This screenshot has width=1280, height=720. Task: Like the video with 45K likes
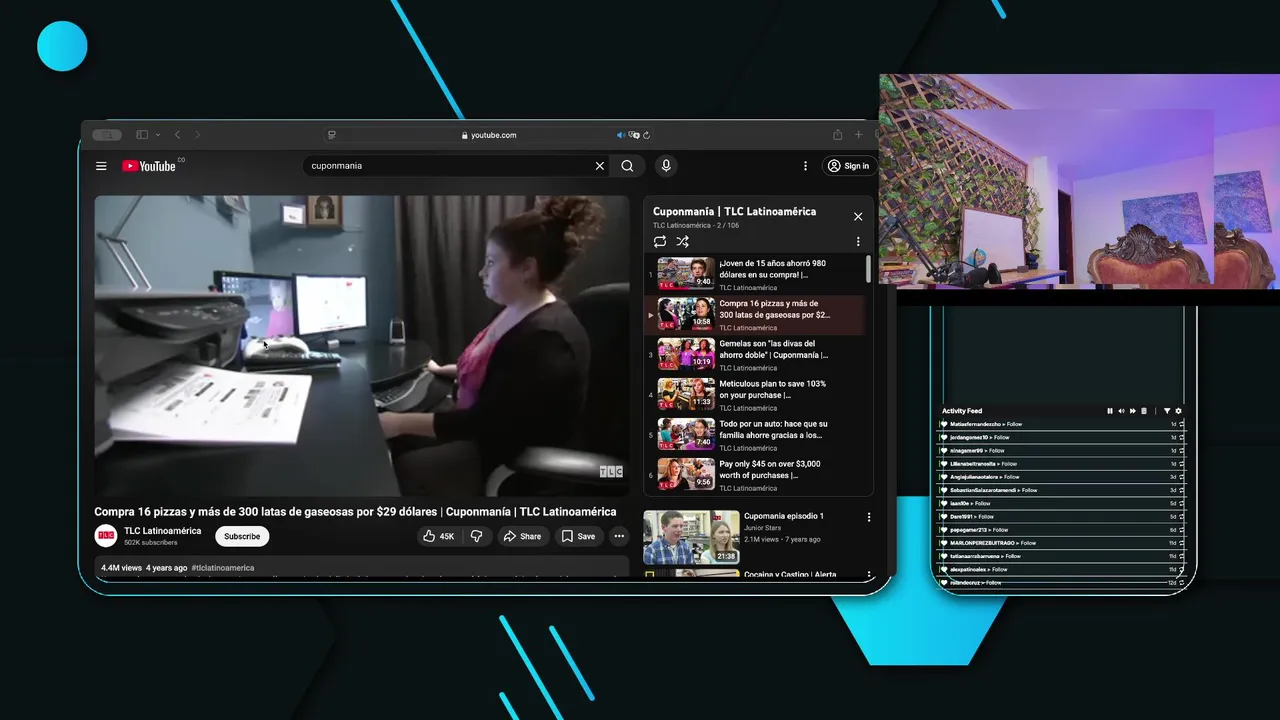tap(439, 536)
